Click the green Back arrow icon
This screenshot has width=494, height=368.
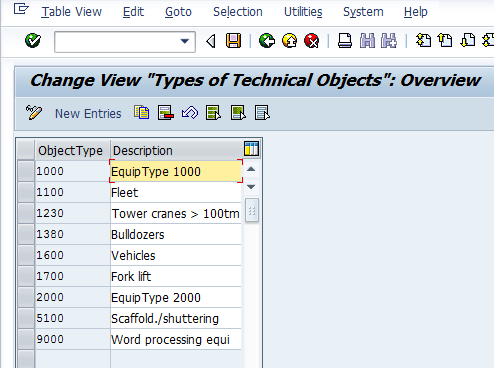tap(267, 41)
